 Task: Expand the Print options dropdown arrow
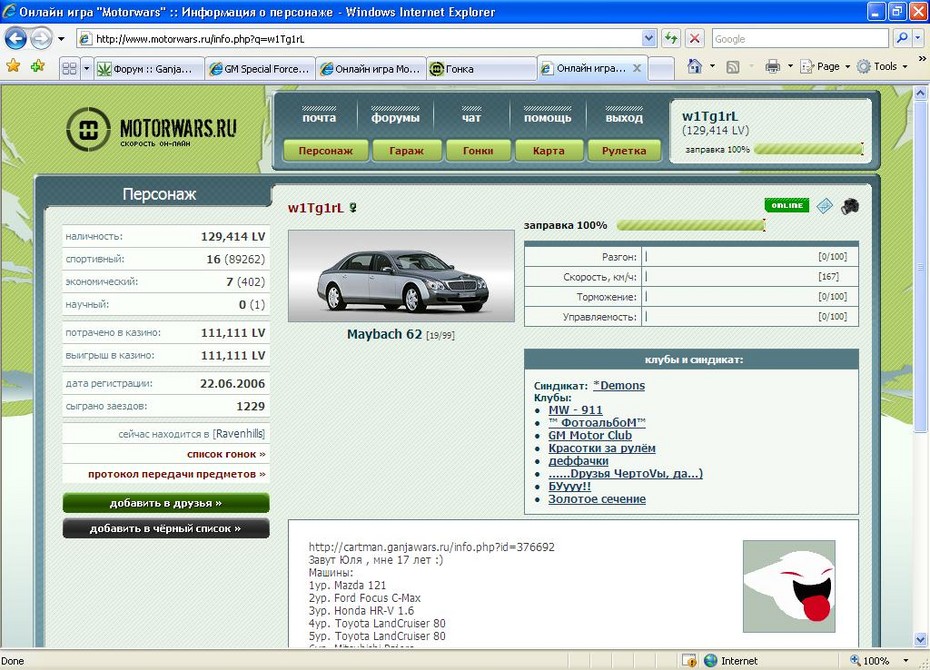pyautogui.click(x=790, y=66)
